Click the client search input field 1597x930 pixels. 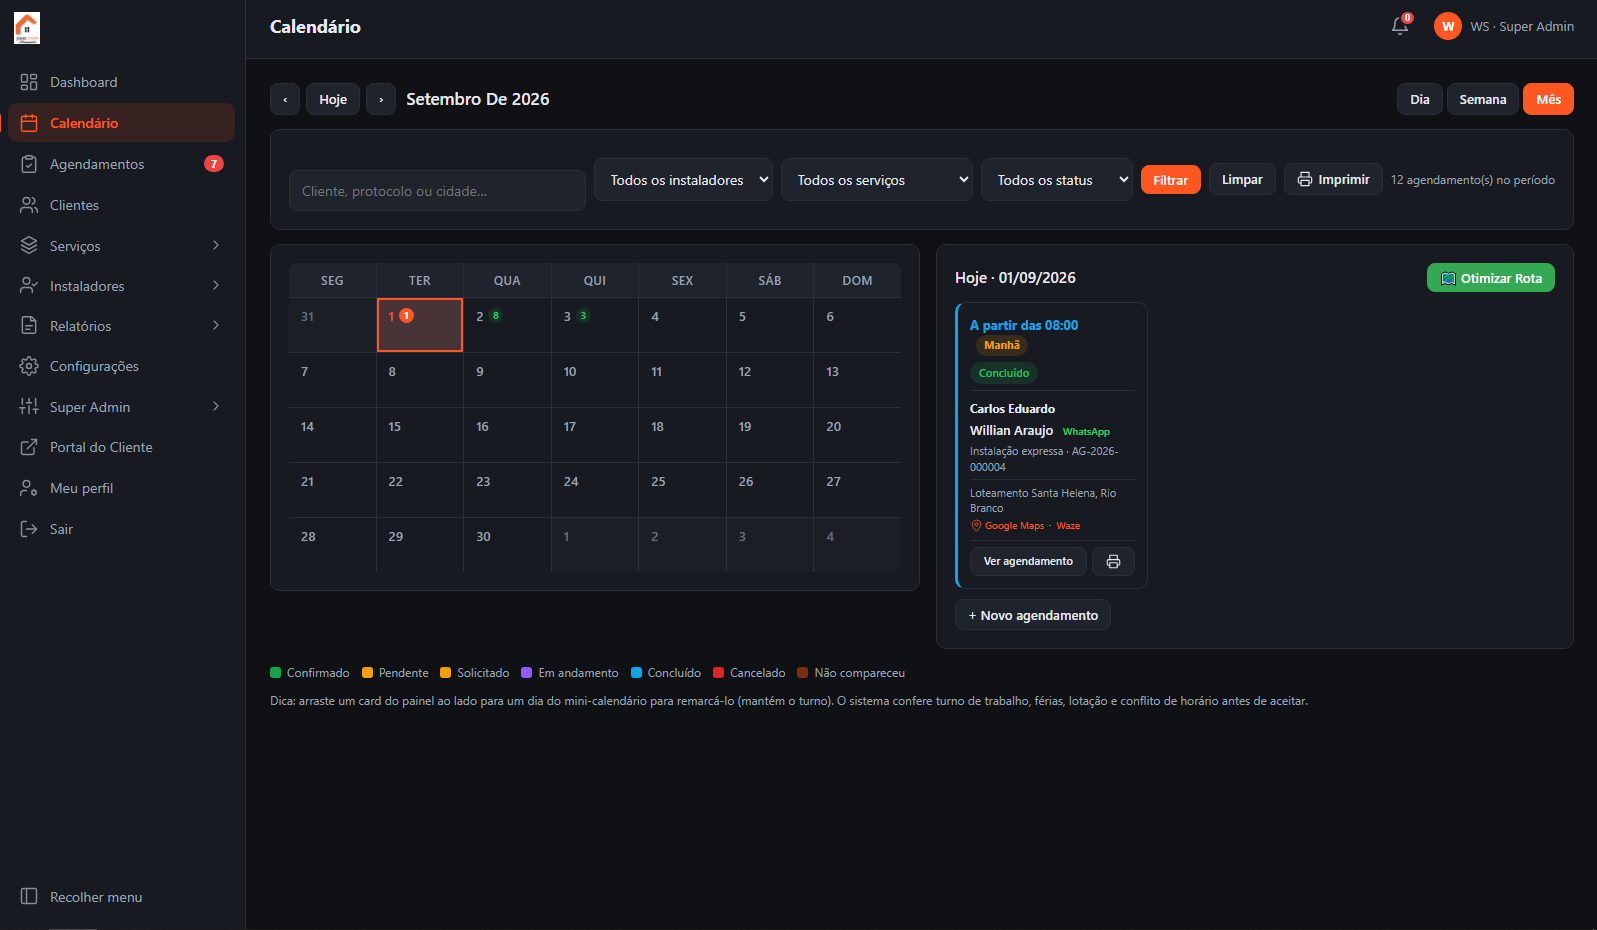point(437,191)
